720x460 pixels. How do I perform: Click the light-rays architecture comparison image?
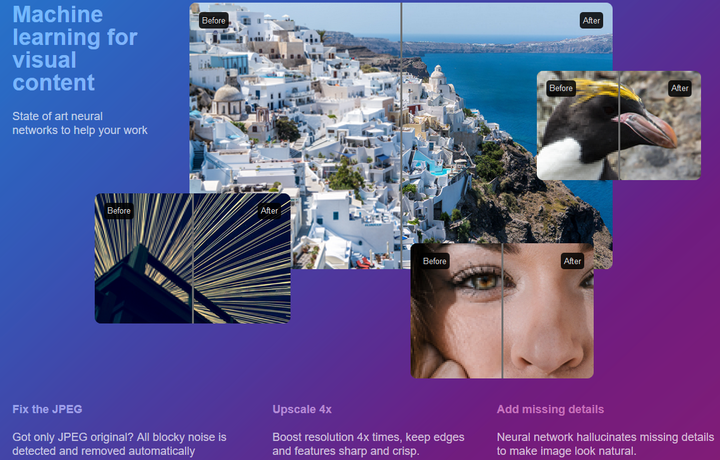pyautogui.click(x=193, y=258)
